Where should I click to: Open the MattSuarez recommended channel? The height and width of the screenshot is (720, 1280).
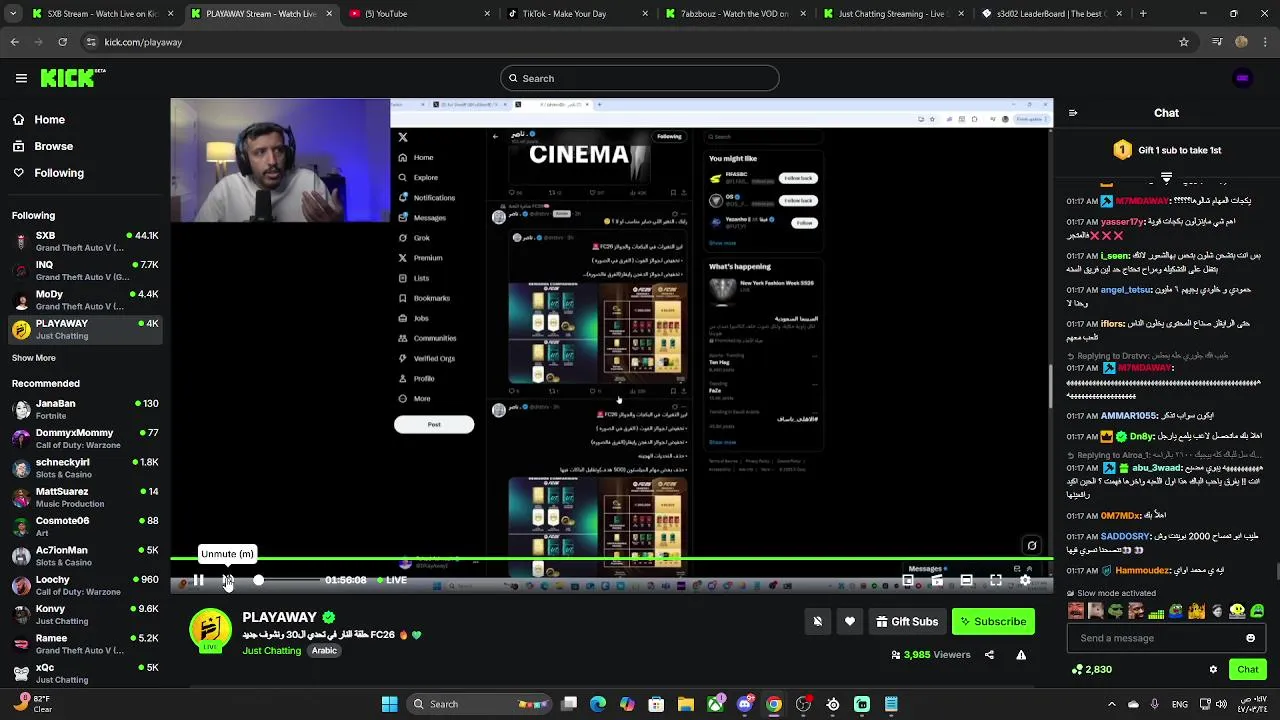pyautogui.click(x=85, y=497)
